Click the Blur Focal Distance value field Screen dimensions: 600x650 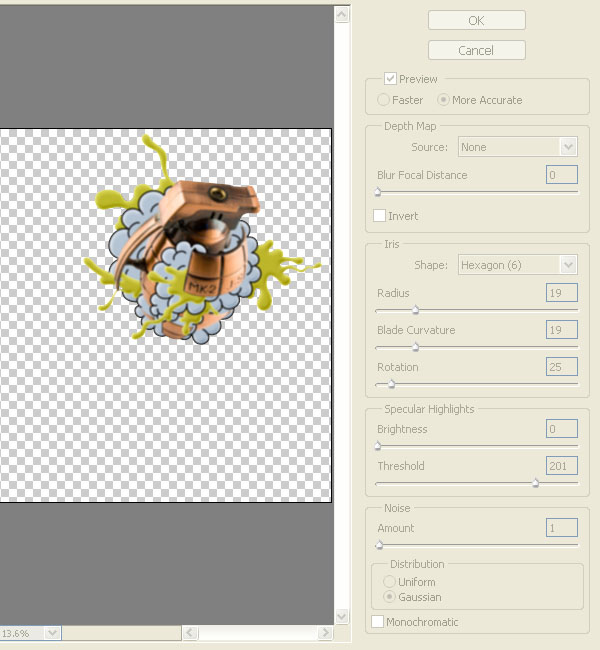[x=561, y=175]
